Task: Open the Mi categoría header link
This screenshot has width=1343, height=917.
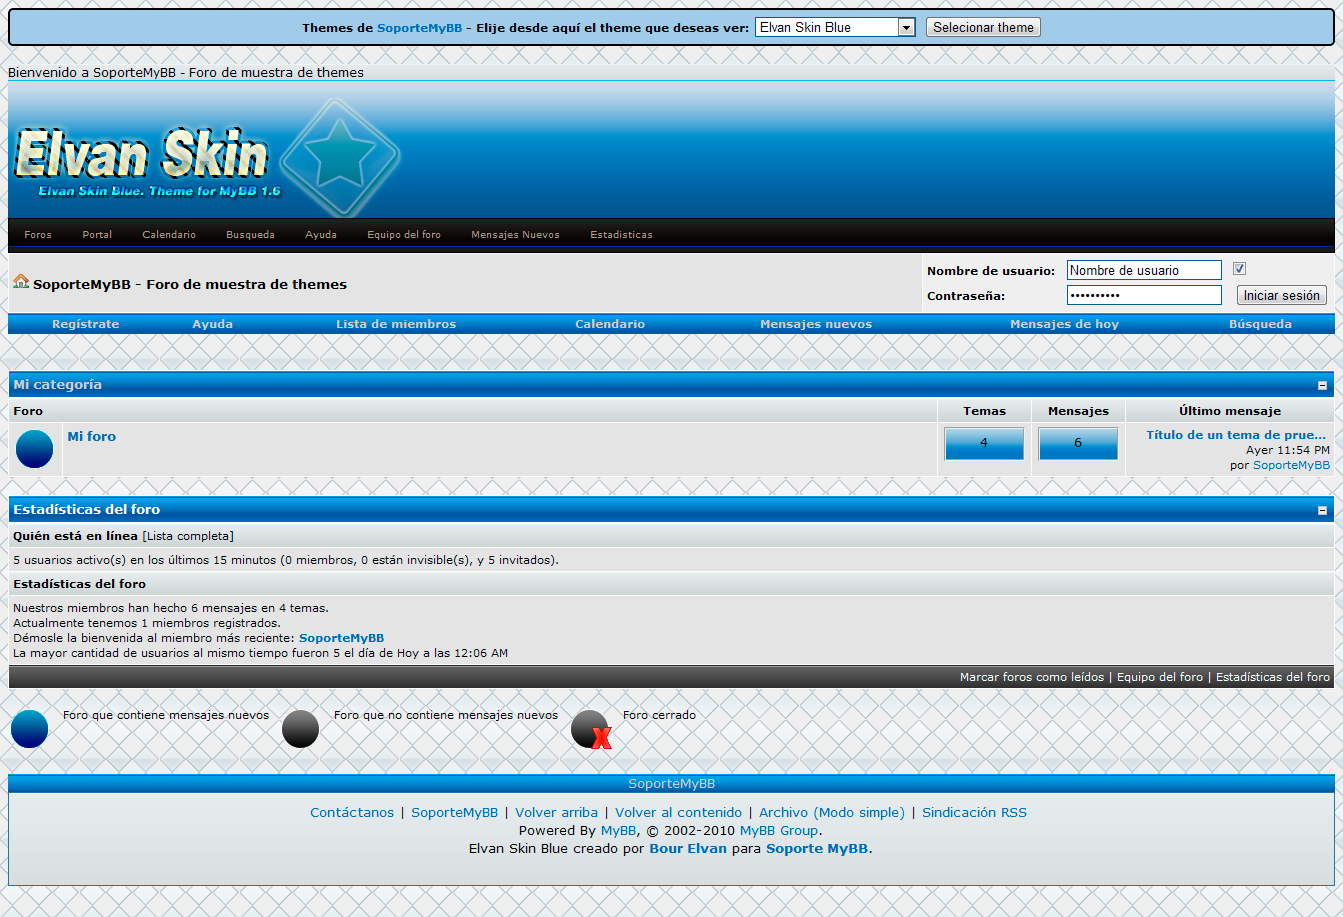Action: [x=58, y=385]
